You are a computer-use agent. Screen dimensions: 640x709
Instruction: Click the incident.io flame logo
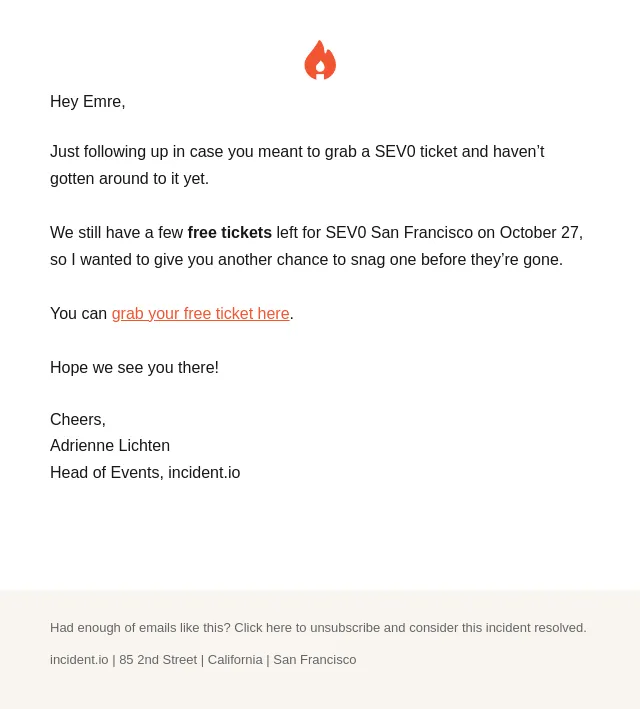(320, 60)
